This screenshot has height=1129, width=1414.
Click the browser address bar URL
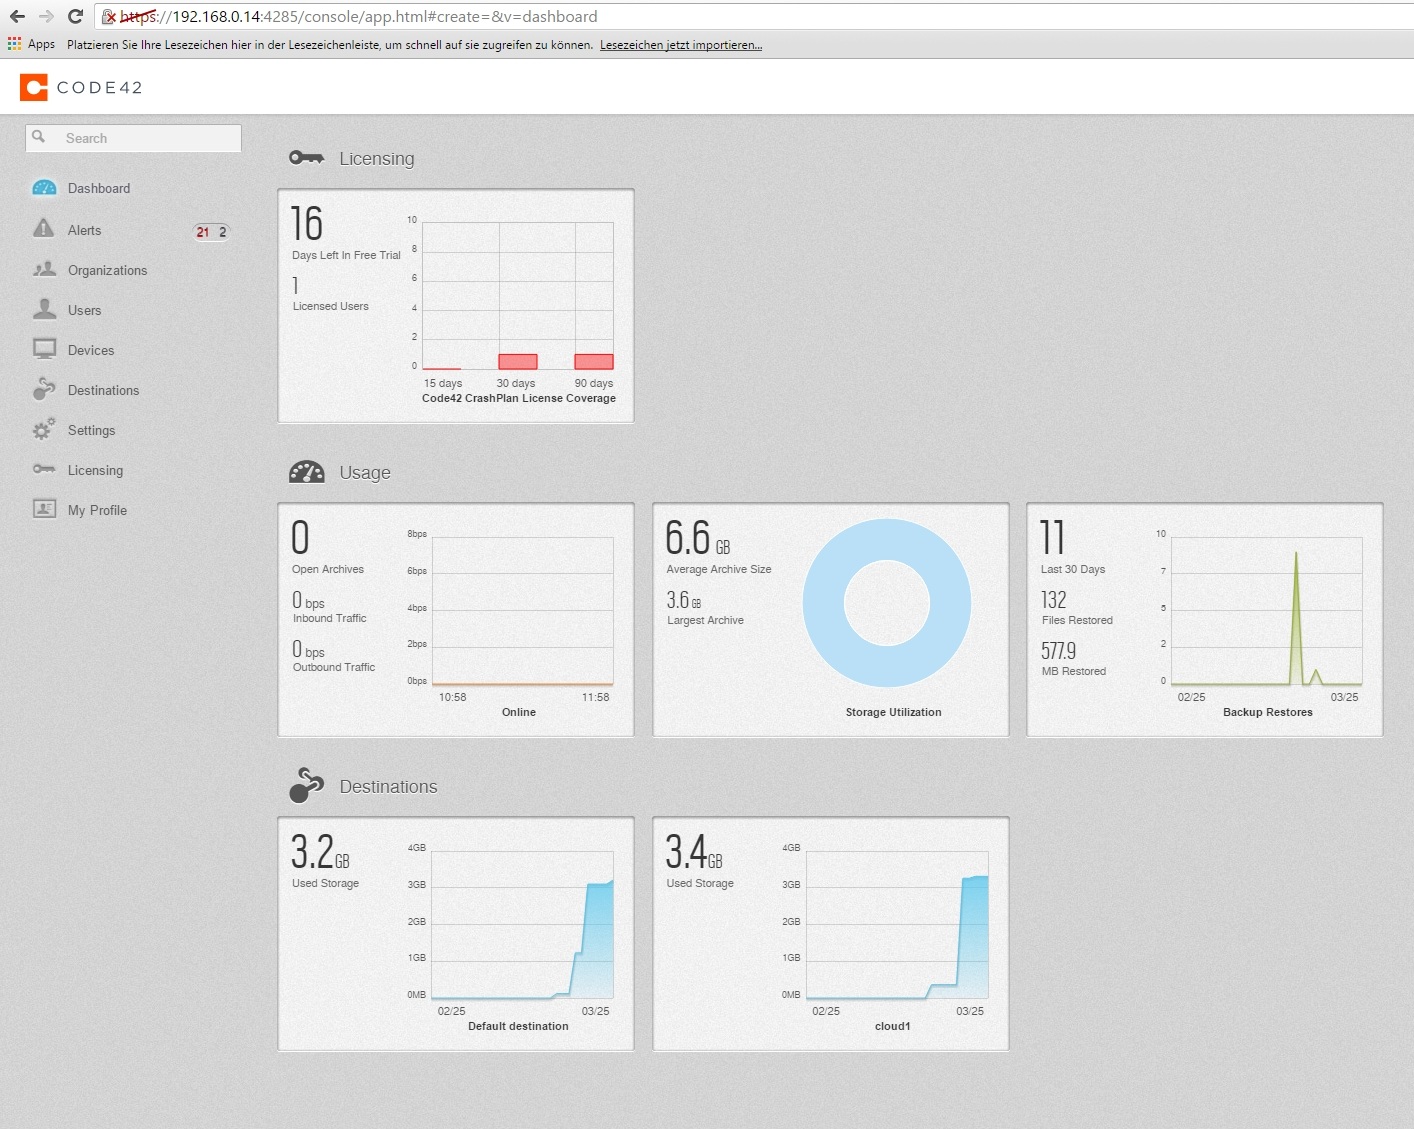click(400, 16)
